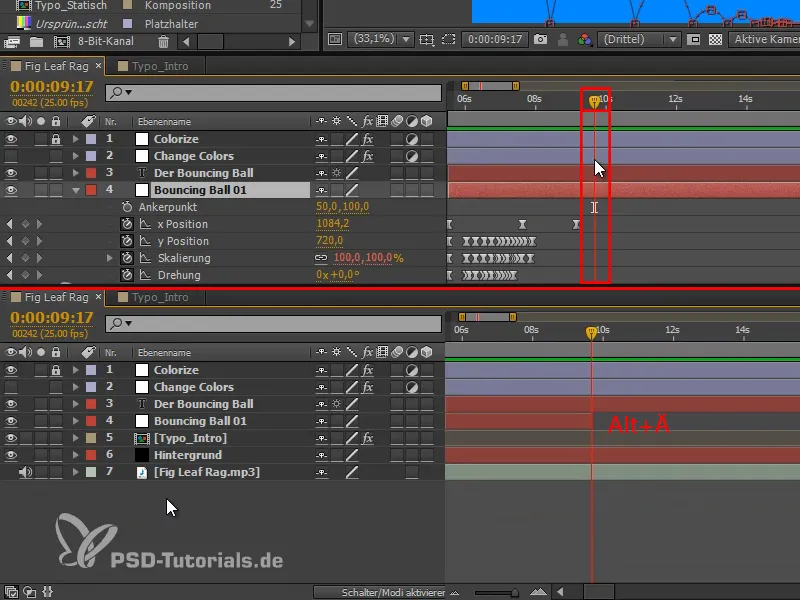Click viewer timecode 0:00:09:17
The height and width of the screenshot is (600, 800).
[495, 39]
